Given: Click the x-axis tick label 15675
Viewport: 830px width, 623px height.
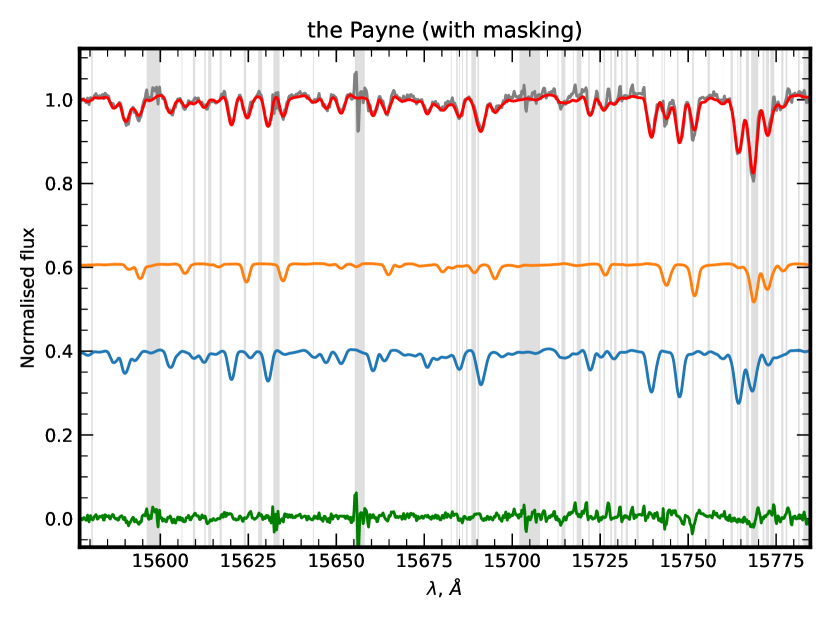Looking at the screenshot, I should (x=424, y=561).
